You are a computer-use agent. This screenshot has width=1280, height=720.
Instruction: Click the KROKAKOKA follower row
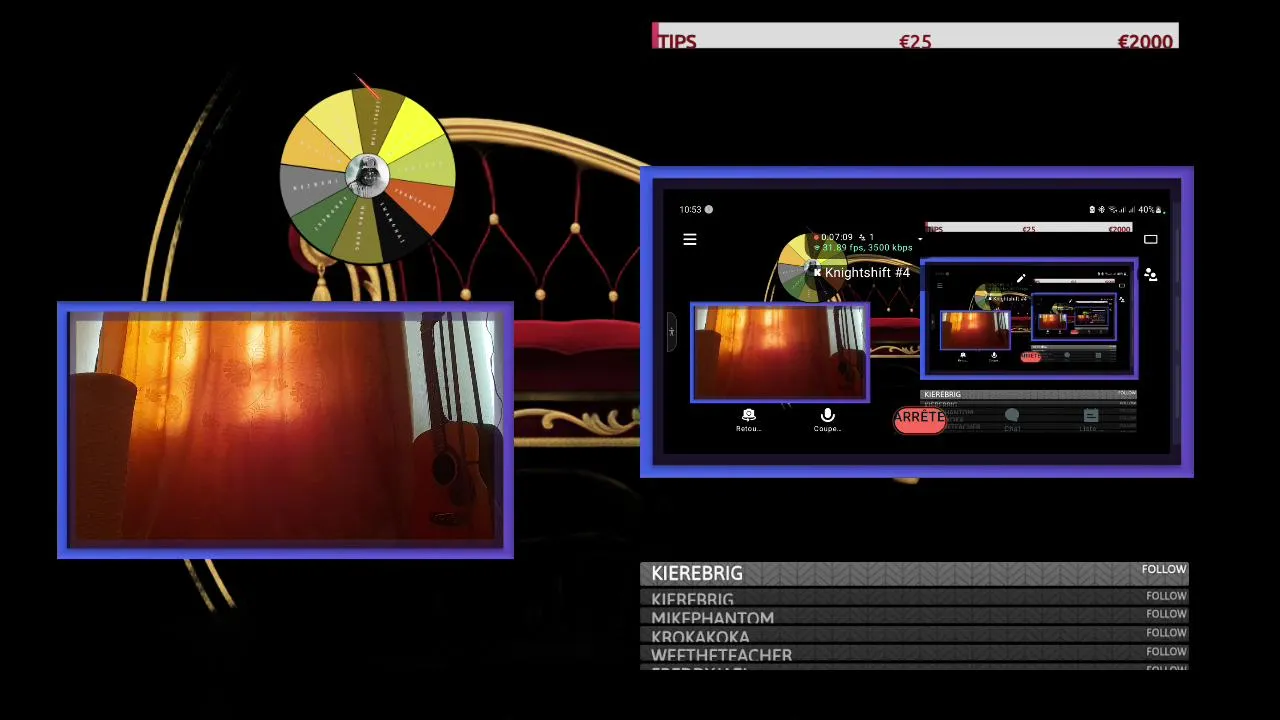[914, 636]
